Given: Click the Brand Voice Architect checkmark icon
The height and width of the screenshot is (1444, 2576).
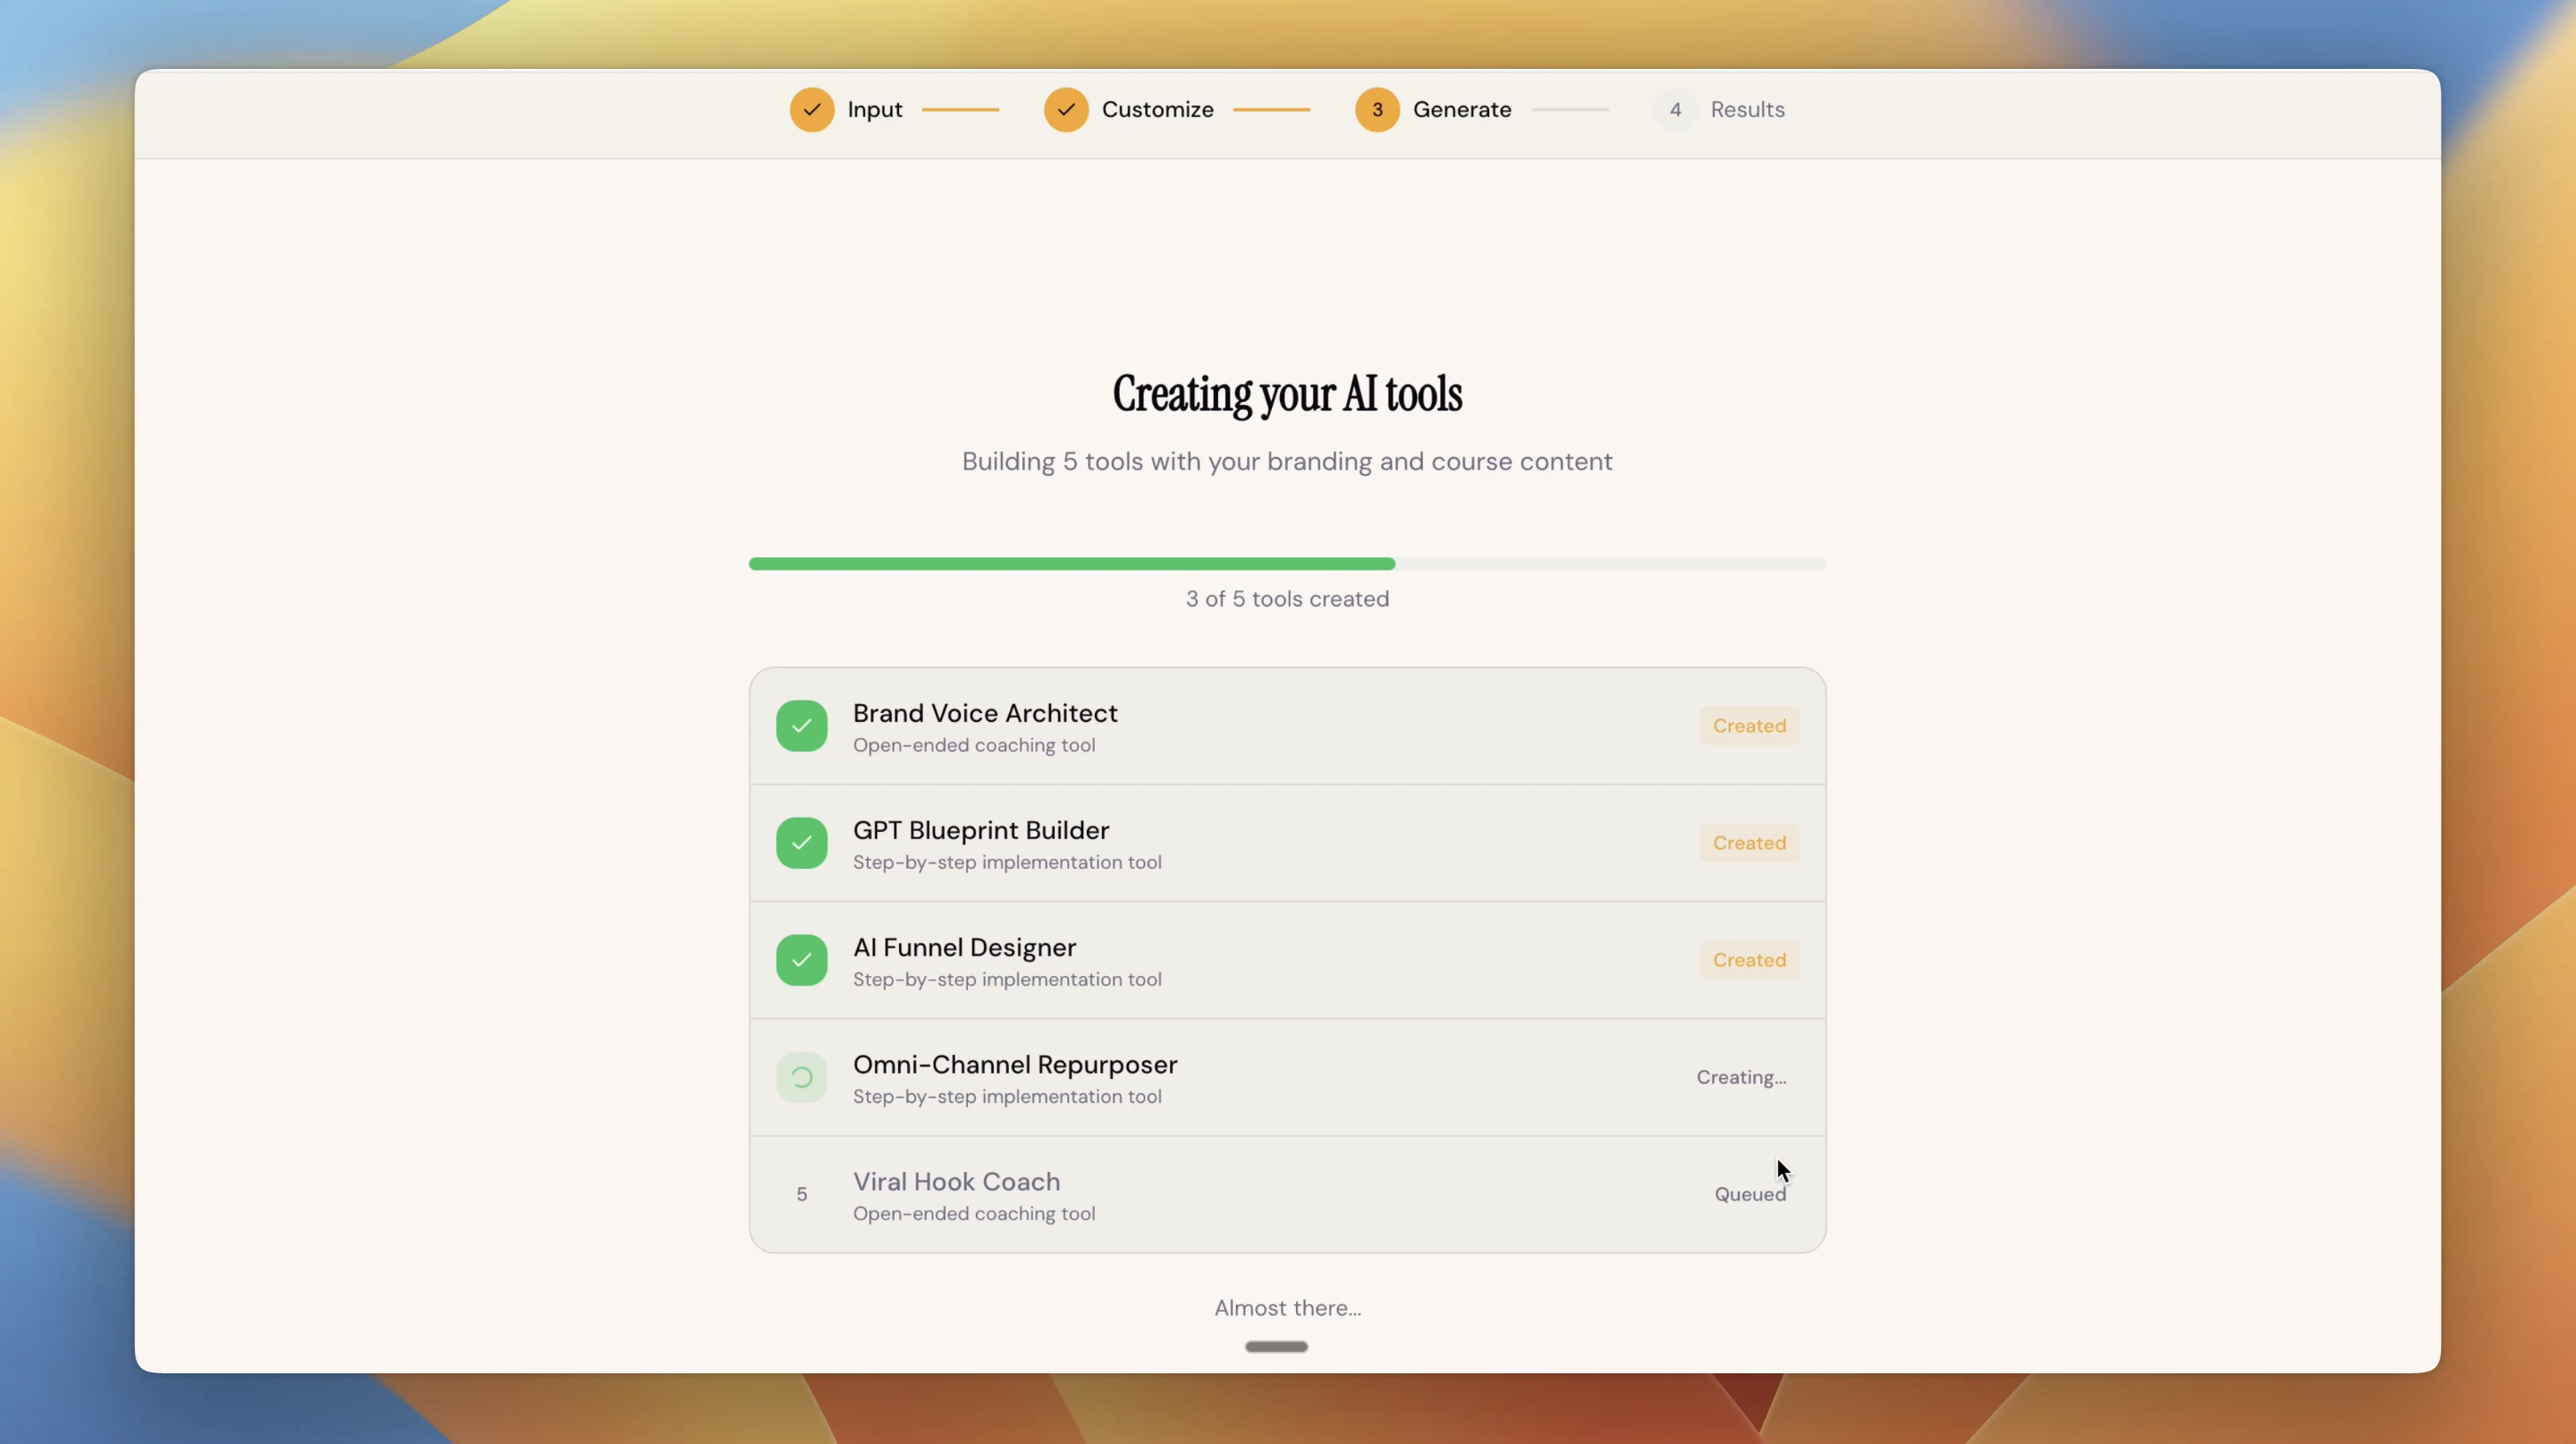Looking at the screenshot, I should [x=801, y=726].
